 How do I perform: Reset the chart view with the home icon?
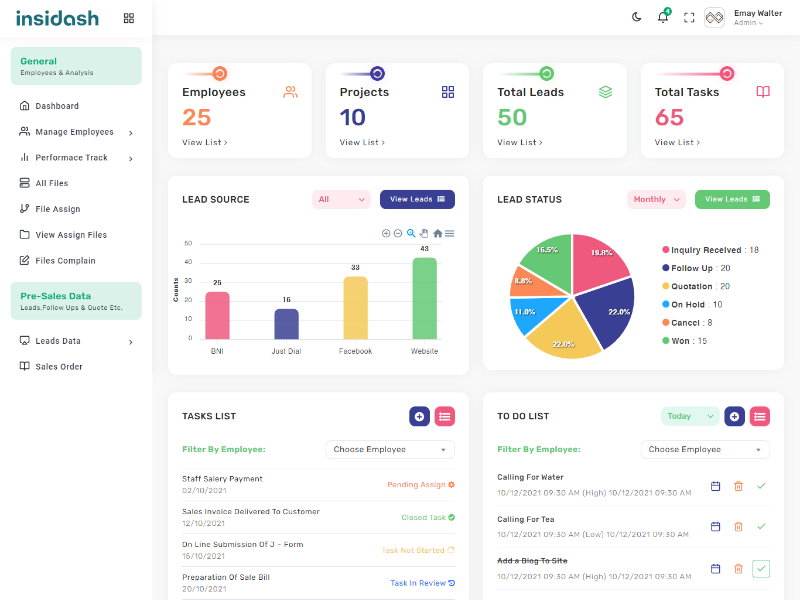click(x=437, y=233)
